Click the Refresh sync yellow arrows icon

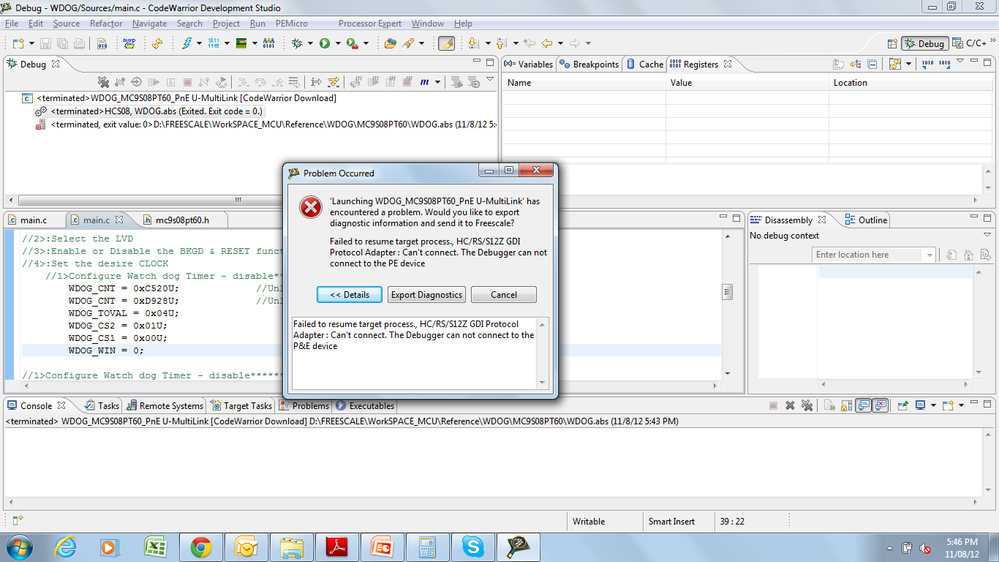157,43
